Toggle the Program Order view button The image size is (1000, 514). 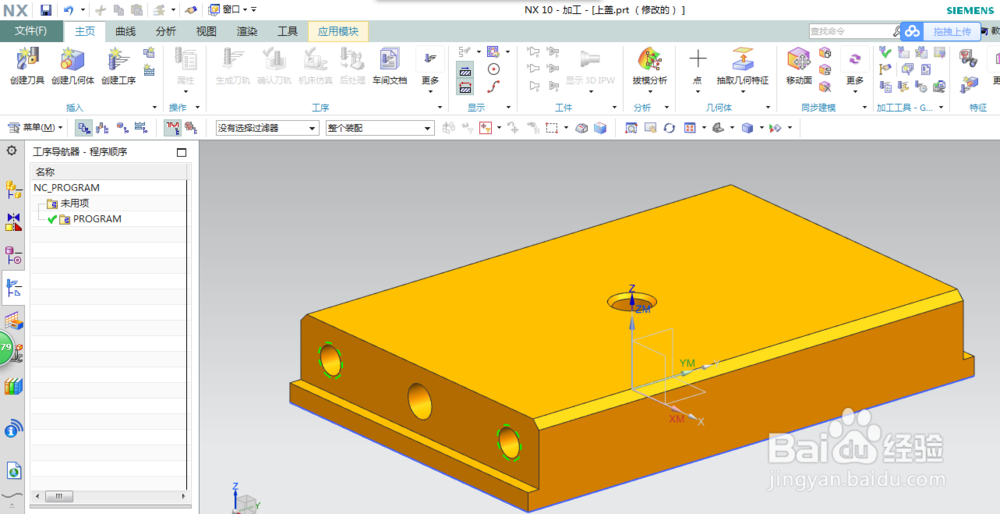pos(84,128)
